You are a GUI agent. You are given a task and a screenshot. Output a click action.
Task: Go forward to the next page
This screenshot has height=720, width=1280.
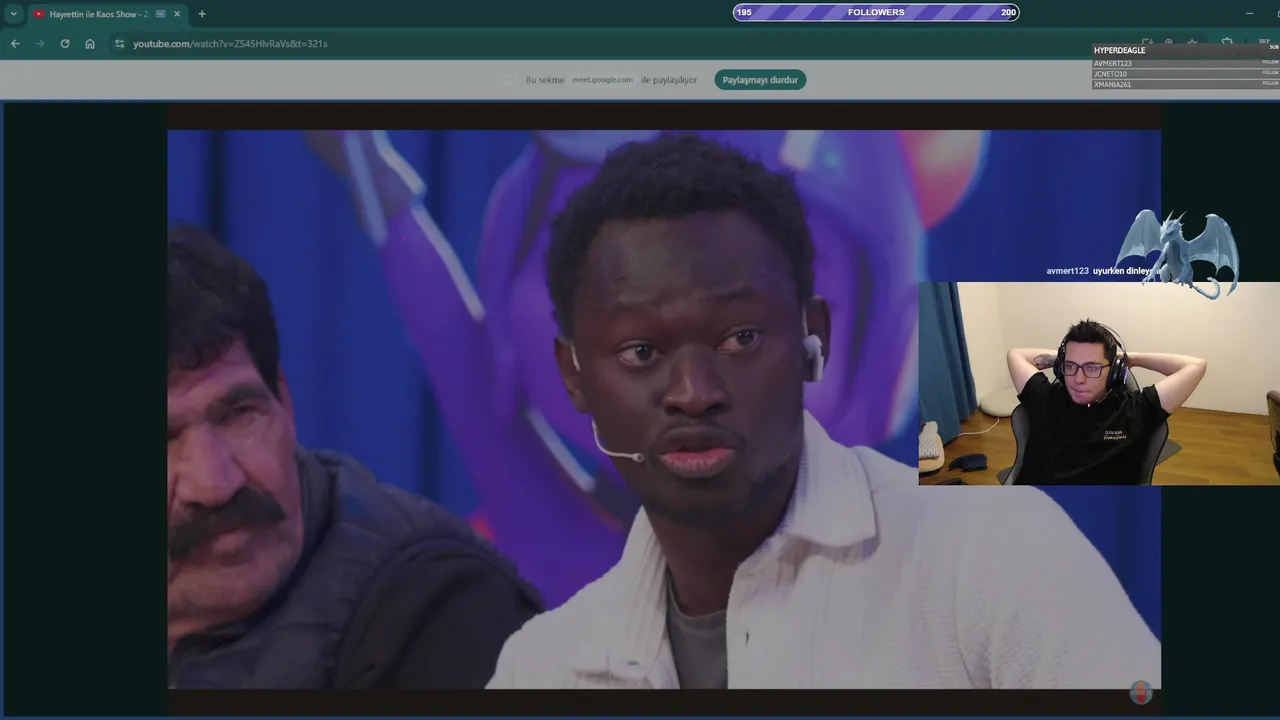click(x=40, y=44)
